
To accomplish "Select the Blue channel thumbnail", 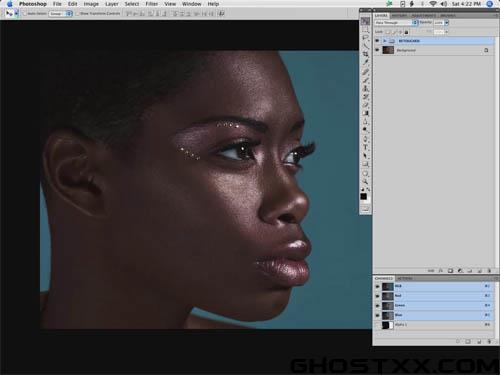I will 388,315.
